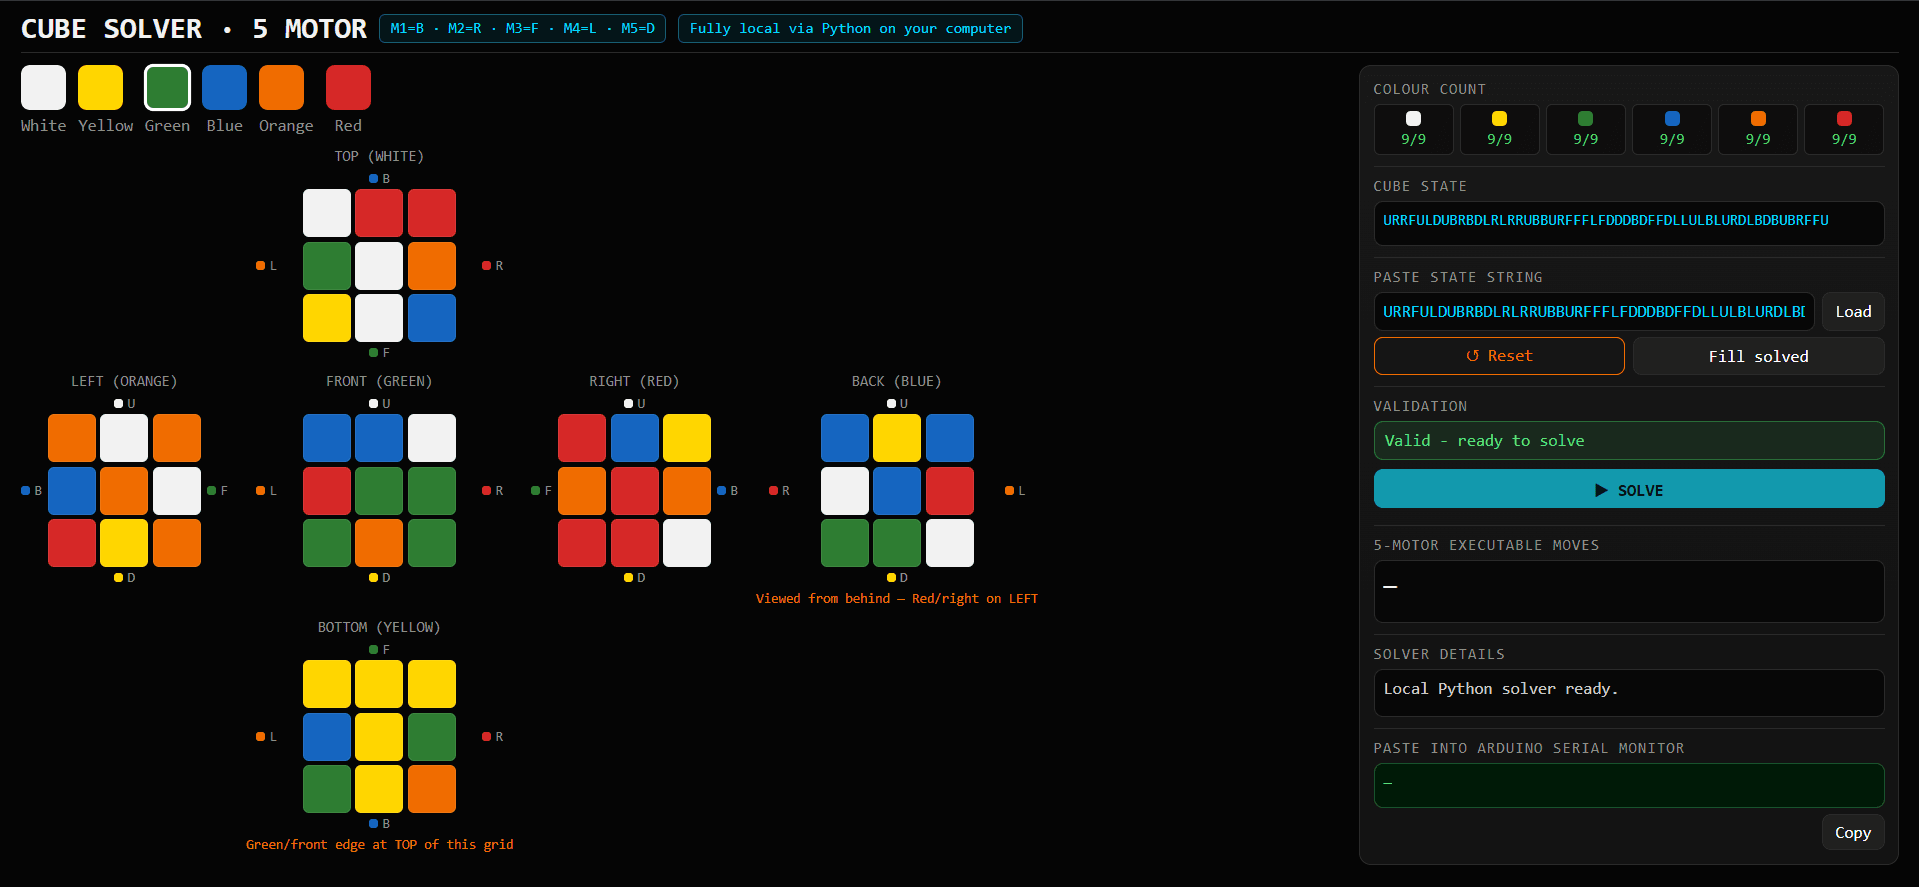Paint the yellow sticker on the BACK face
The image size is (1919, 887).
(x=897, y=438)
